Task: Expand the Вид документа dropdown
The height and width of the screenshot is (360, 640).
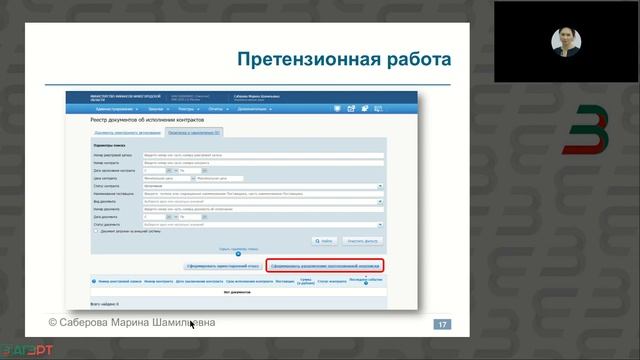Action: click(x=380, y=202)
